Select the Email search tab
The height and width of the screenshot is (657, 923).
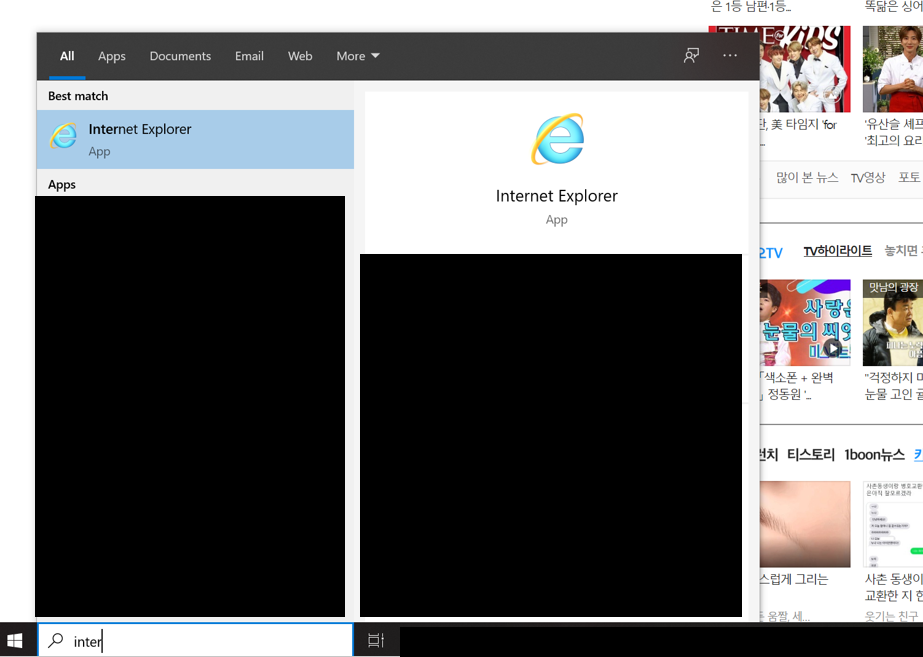point(249,56)
